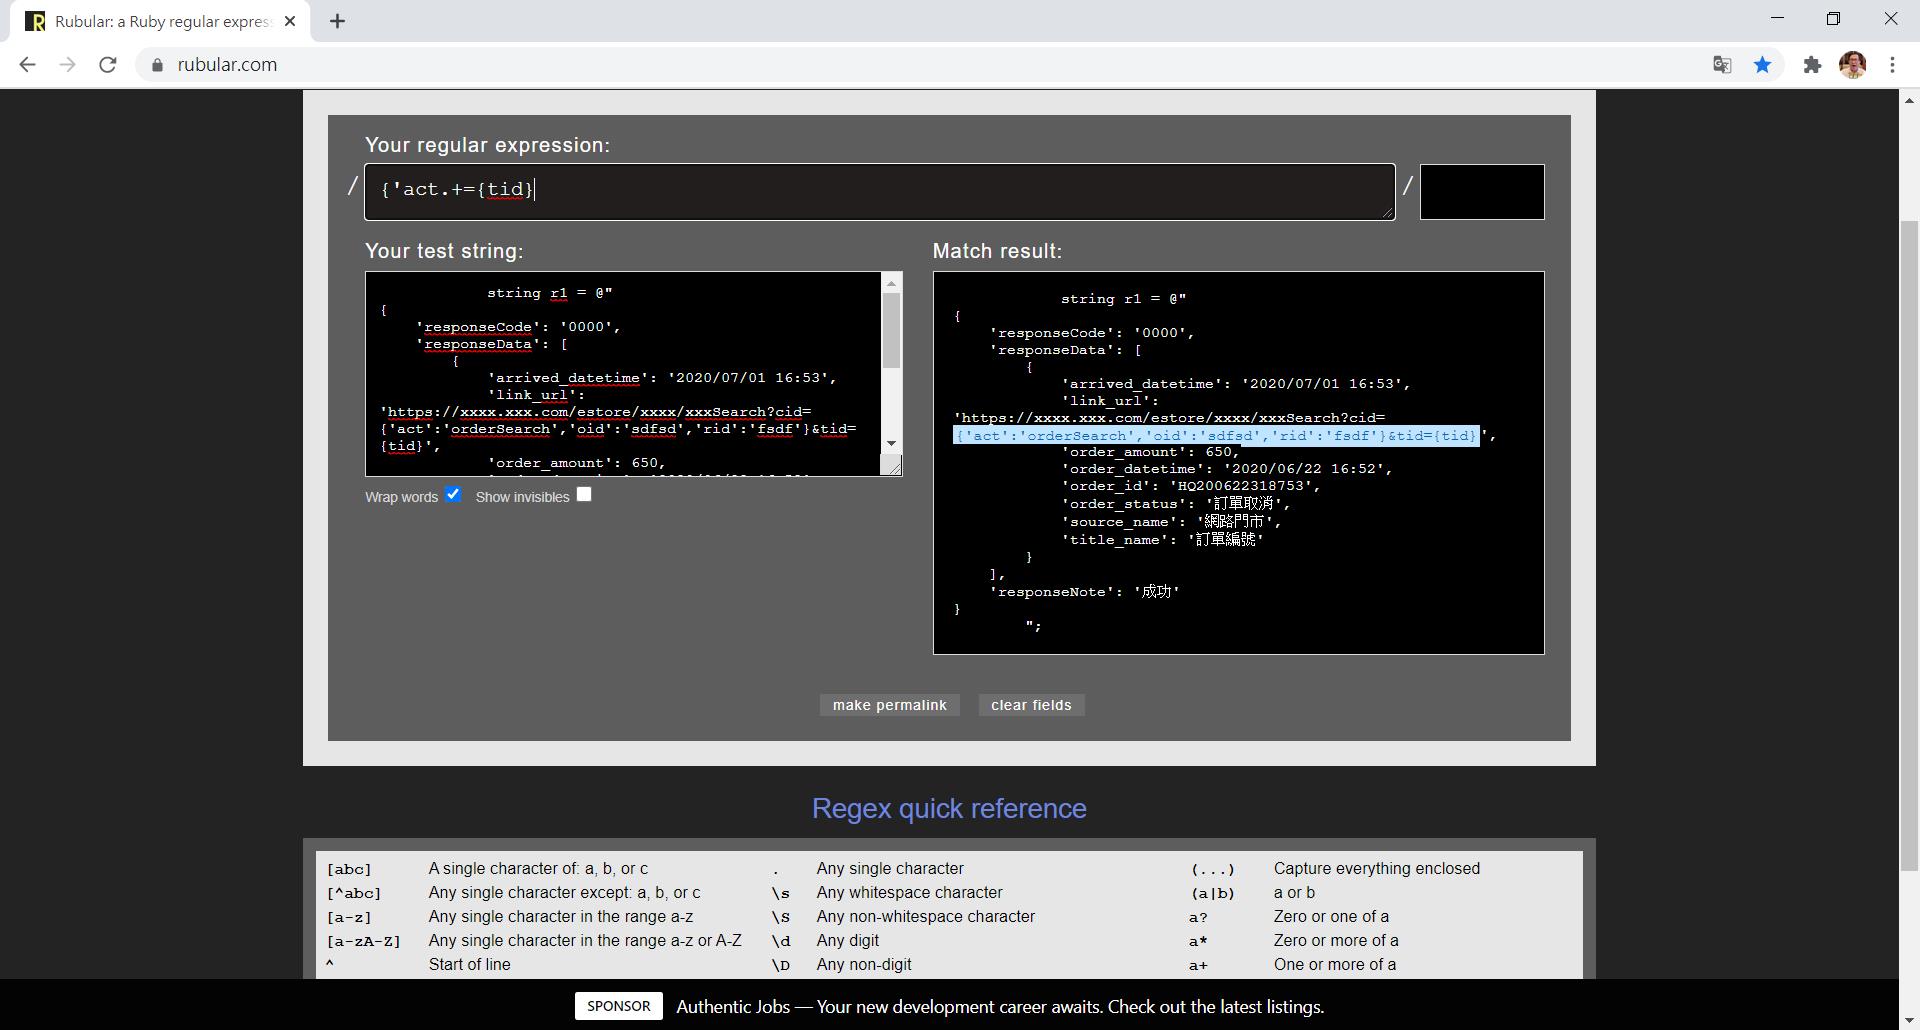Screen dimensions: 1920x1030
Task: Click the '\s' whitespace reference entry
Action: 780,893
